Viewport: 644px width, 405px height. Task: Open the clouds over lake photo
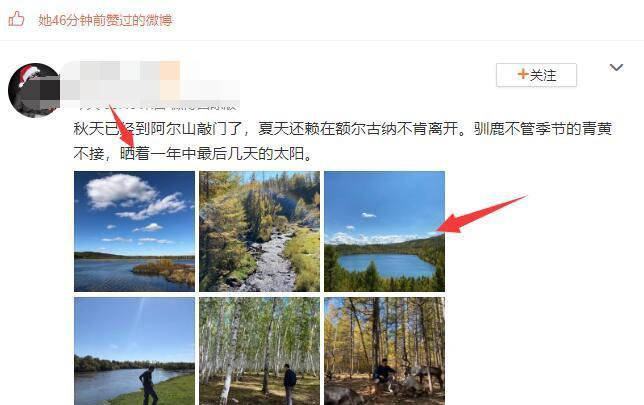(134, 231)
